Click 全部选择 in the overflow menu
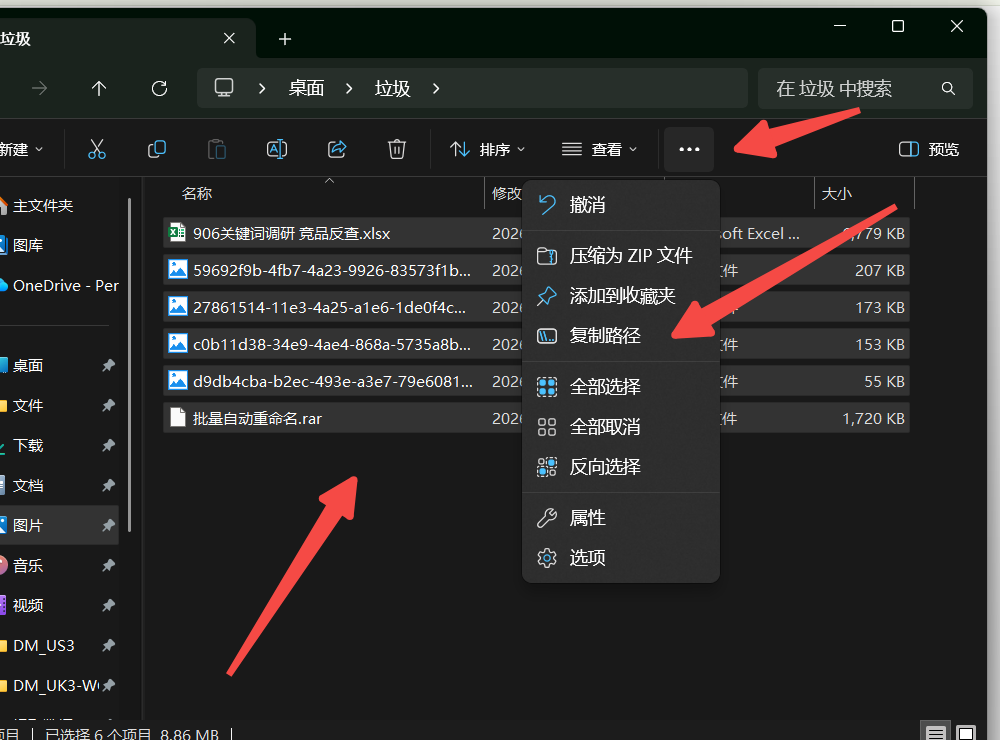 (x=605, y=387)
